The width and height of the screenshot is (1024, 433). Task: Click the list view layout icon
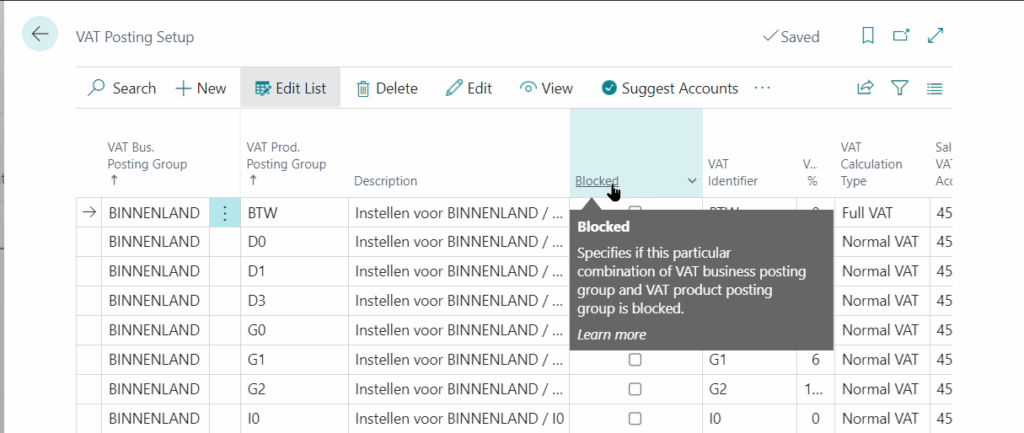(x=935, y=88)
